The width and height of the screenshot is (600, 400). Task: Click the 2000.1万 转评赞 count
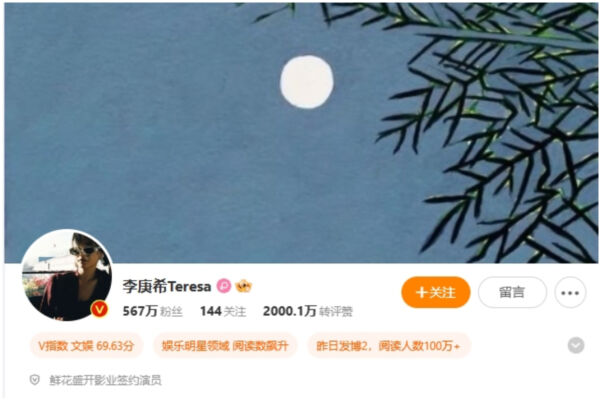click(308, 311)
